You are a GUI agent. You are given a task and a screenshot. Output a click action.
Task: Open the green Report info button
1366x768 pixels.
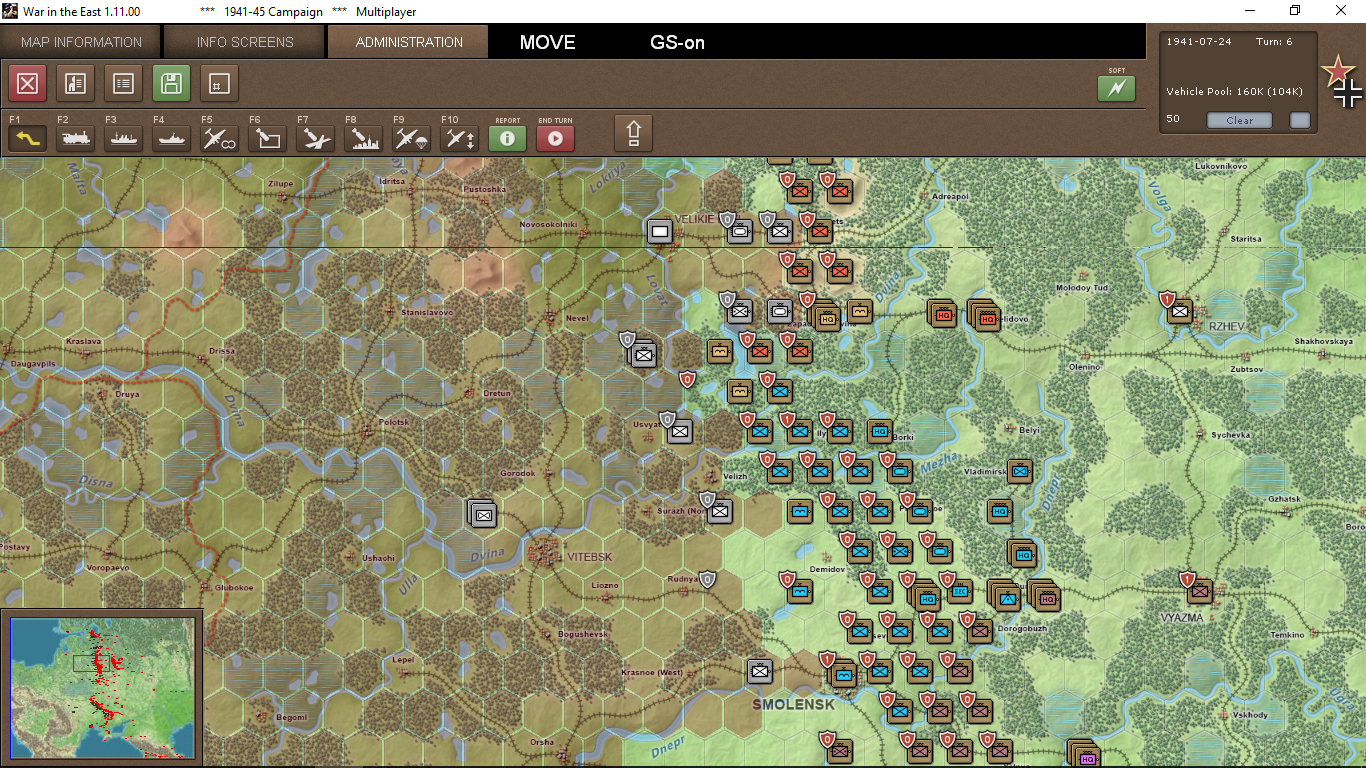(508, 139)
